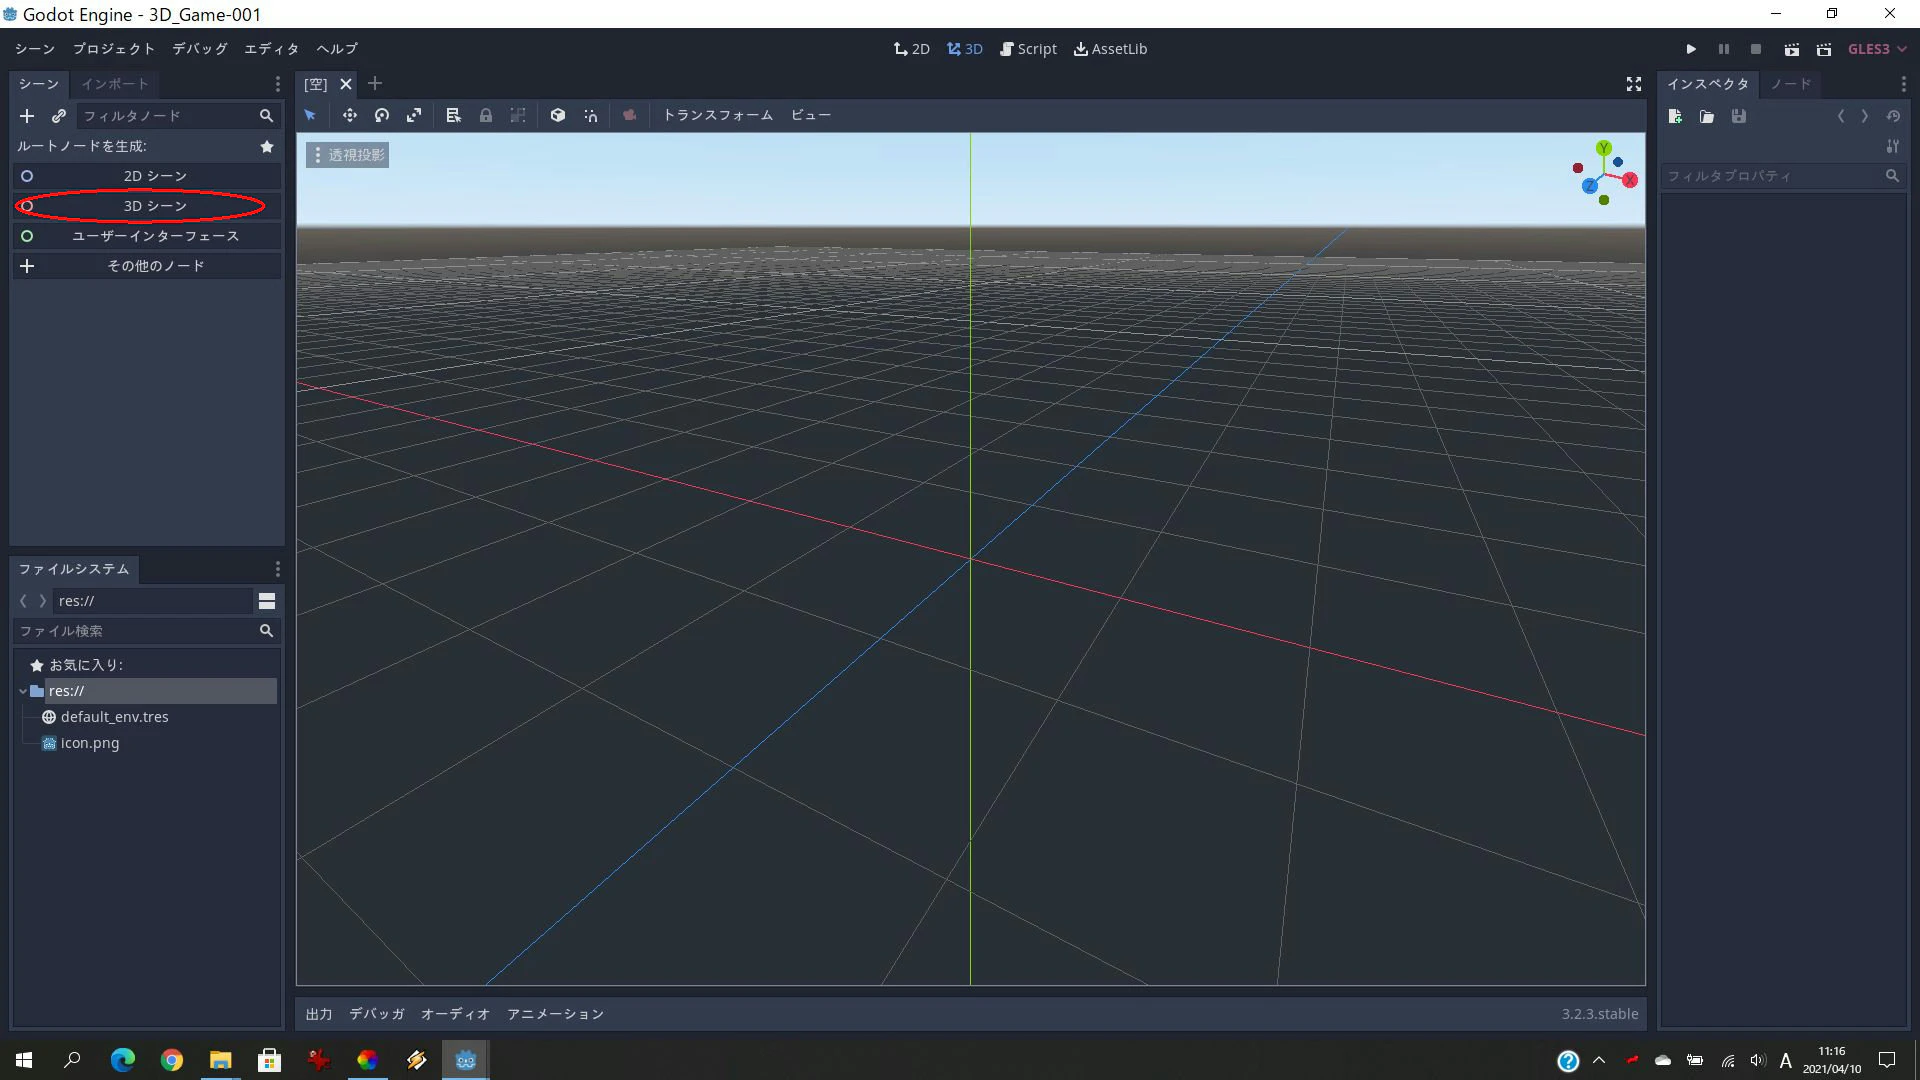Play the project with the play button
This screenshot has height=1080, width=1920.
[1691, 49]
